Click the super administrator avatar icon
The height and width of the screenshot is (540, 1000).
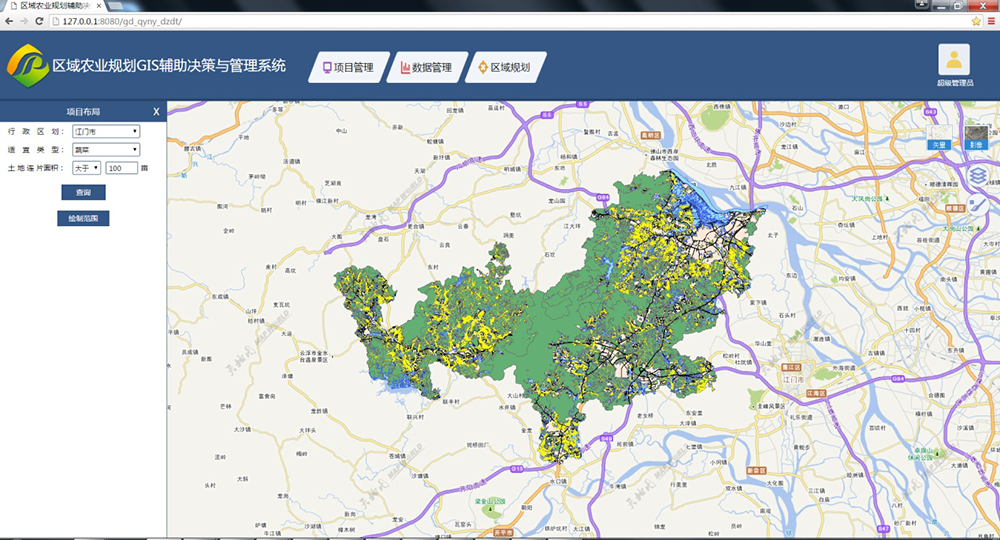point(954,60)
